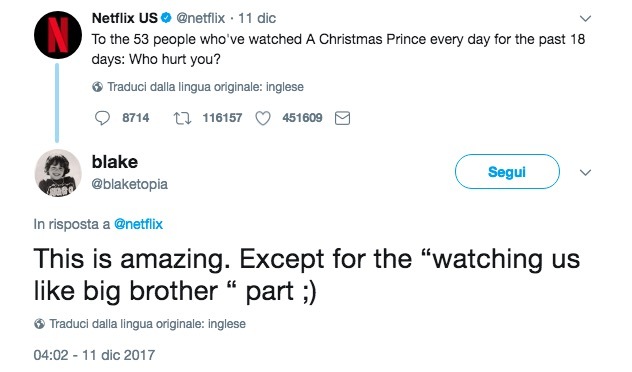The height and width of the screenshot is (372, 632).
Task: View the 116157 retweets count
Action: [222, 118]
